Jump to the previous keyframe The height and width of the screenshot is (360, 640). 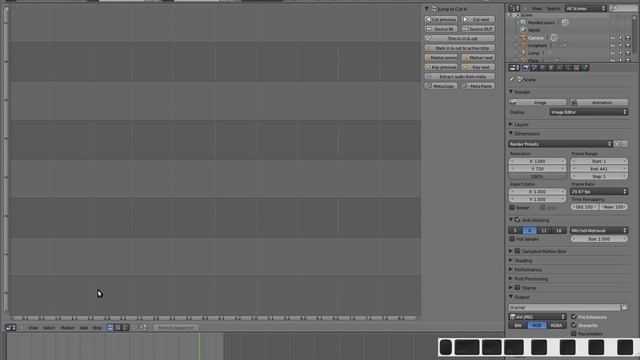coord(441,67)
